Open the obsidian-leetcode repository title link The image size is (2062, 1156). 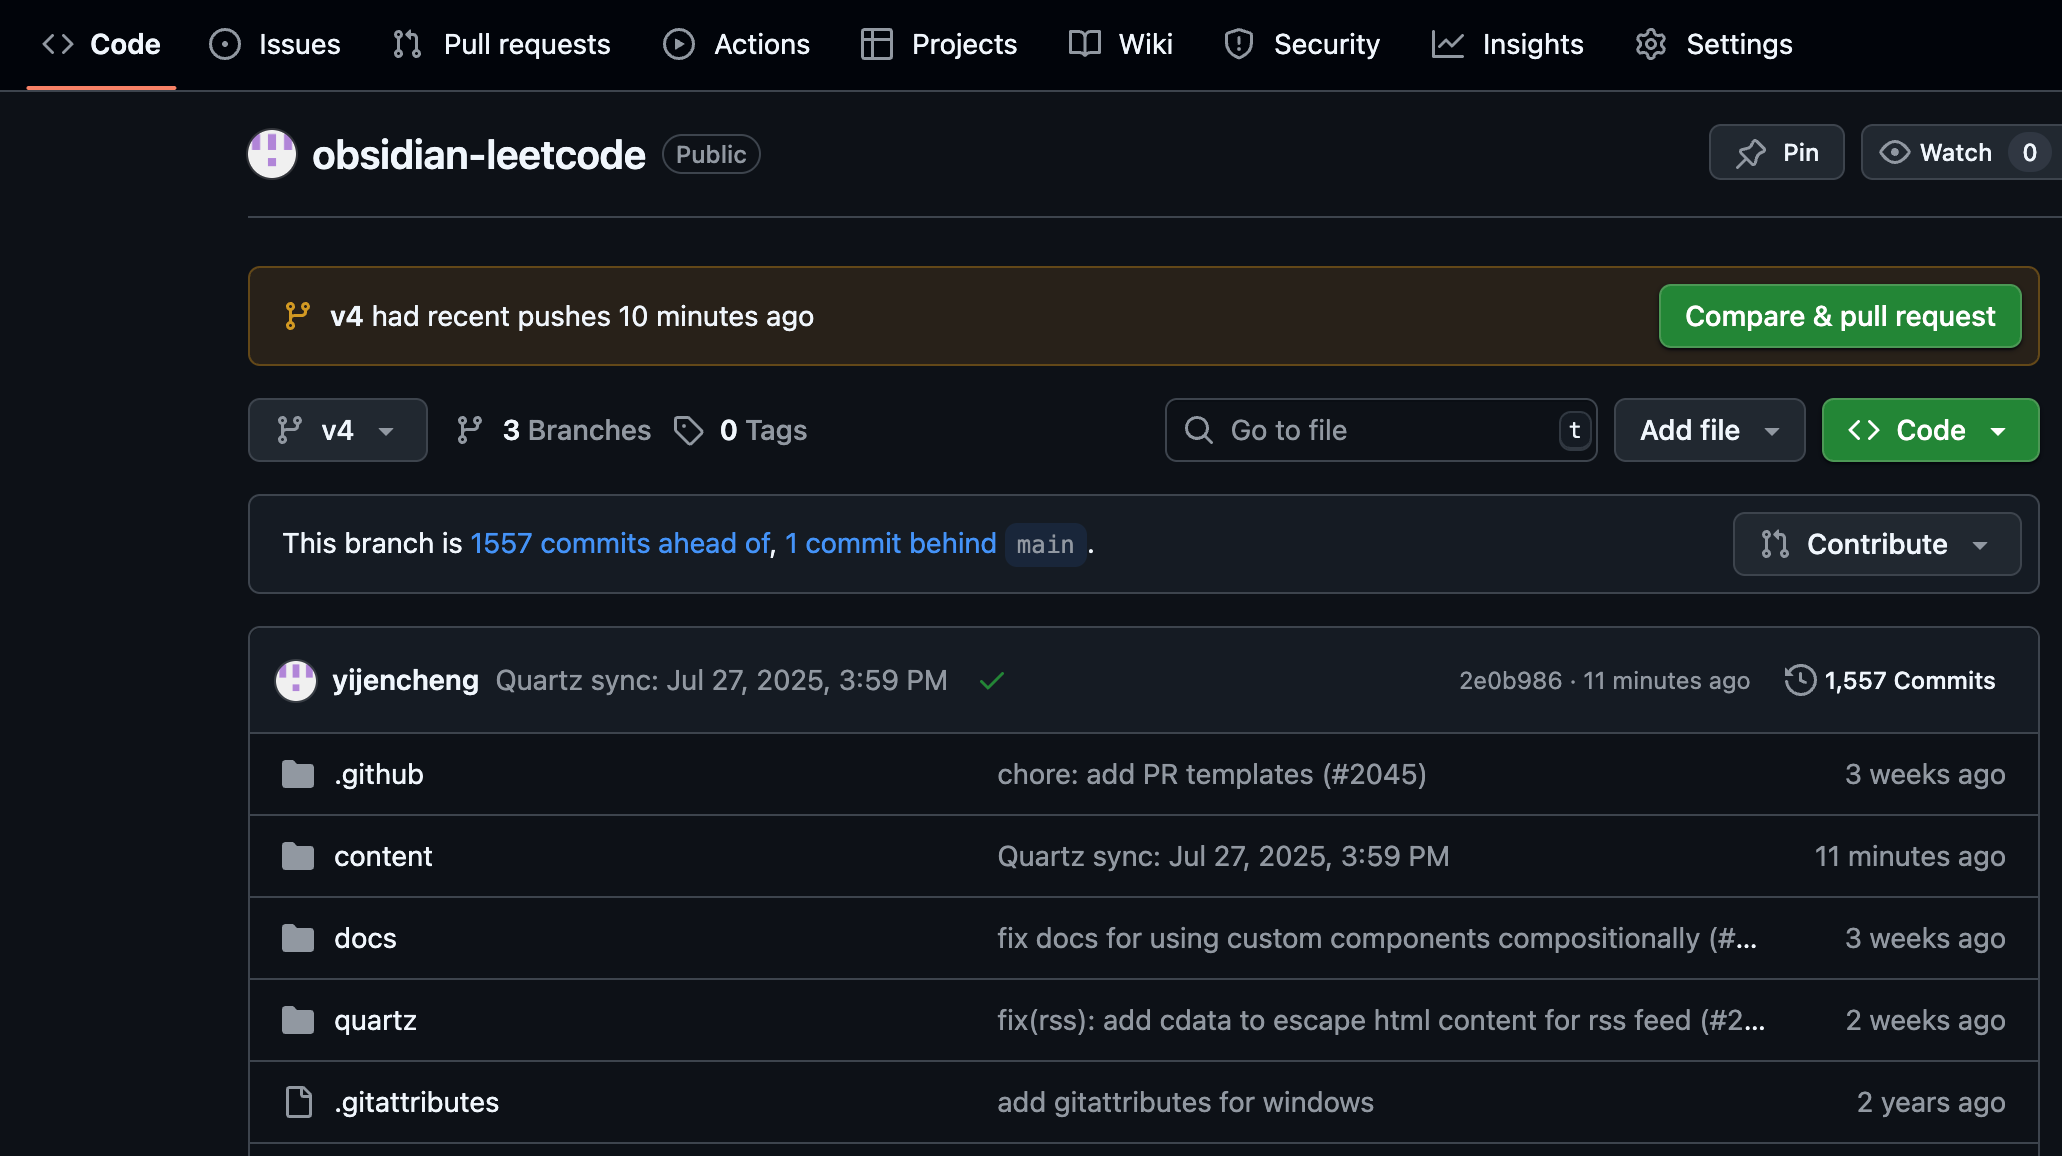(x=479, y=155)
